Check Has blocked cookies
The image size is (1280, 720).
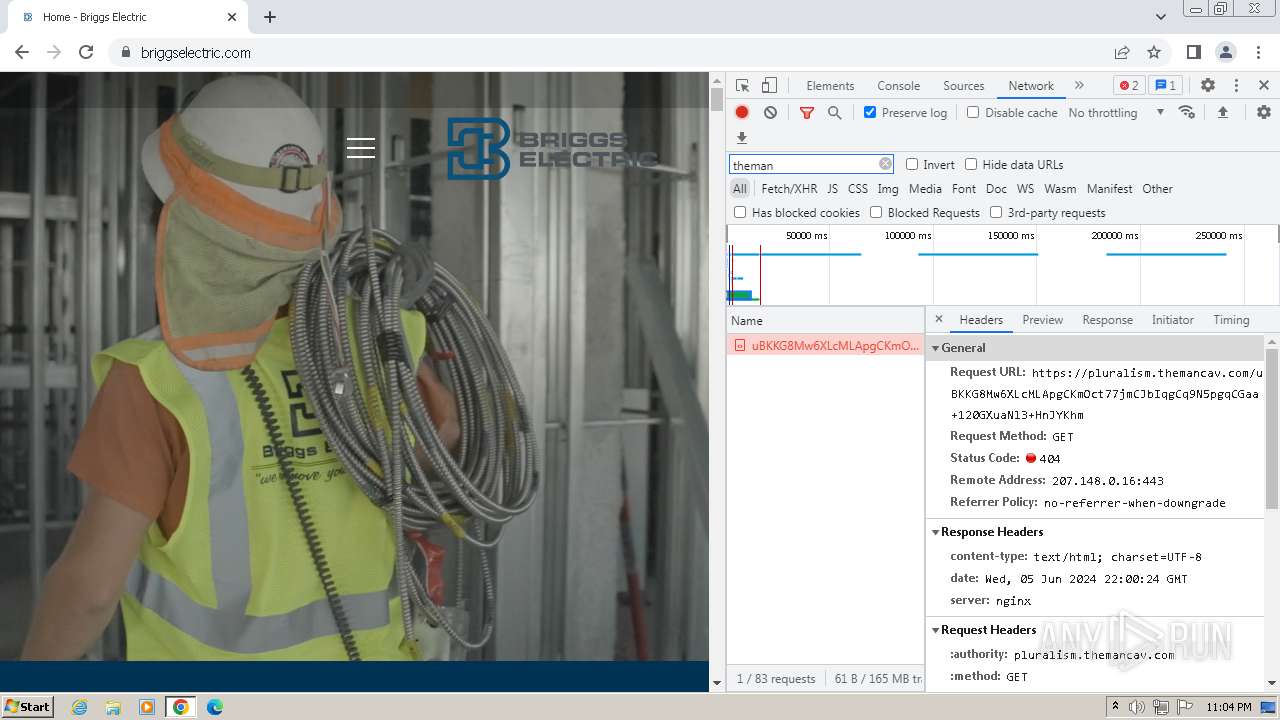pos(740,212)
